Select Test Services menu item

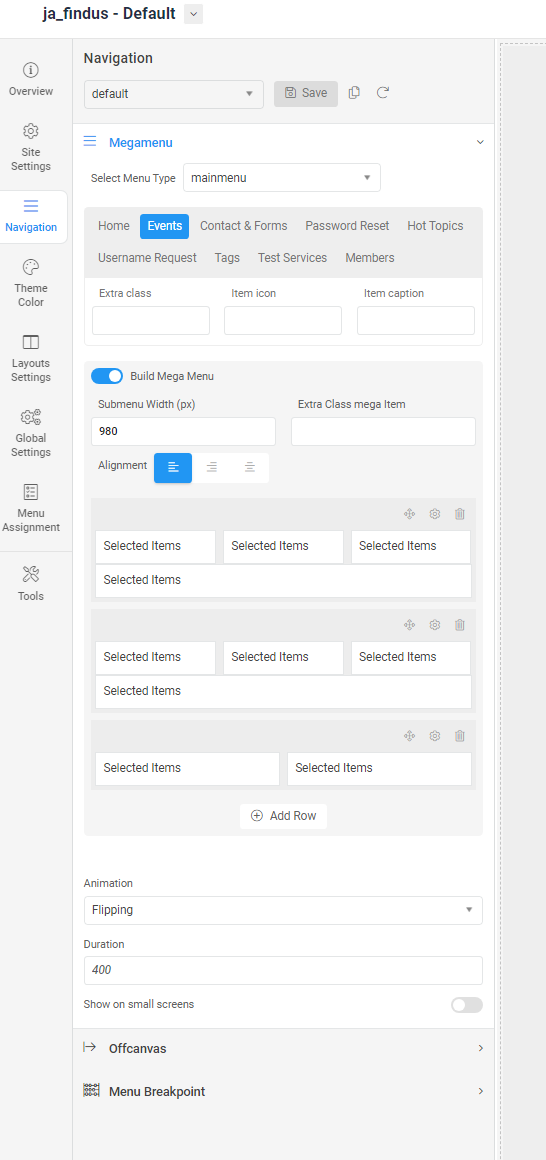(292, 257)
